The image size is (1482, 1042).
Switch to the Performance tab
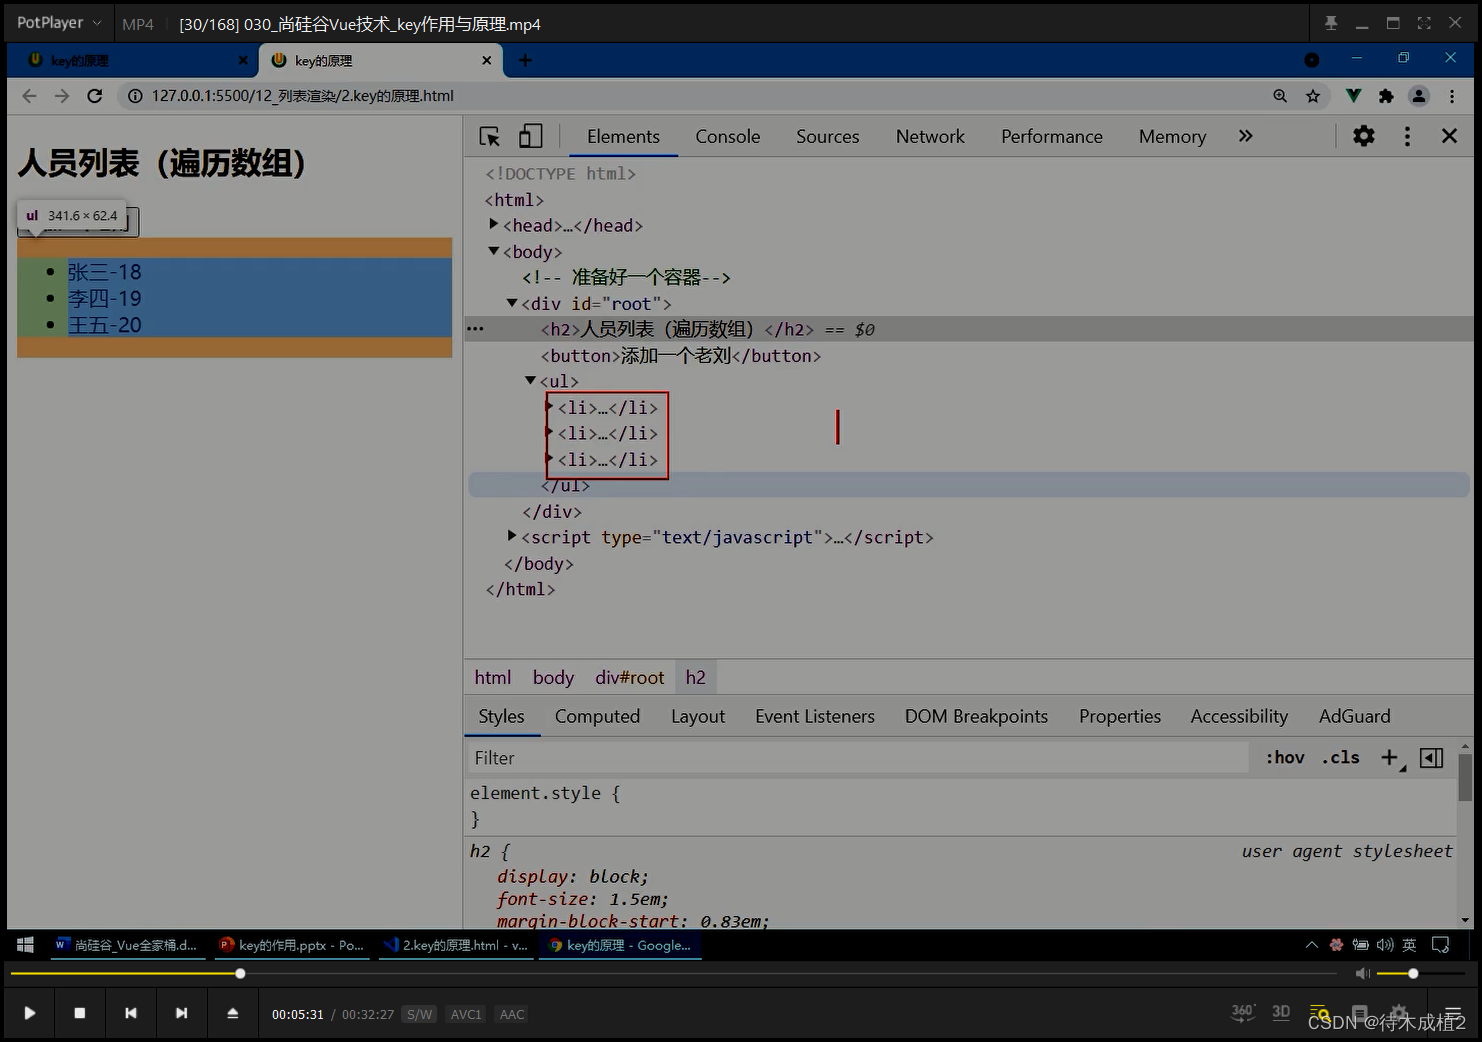pos(1052,137)
